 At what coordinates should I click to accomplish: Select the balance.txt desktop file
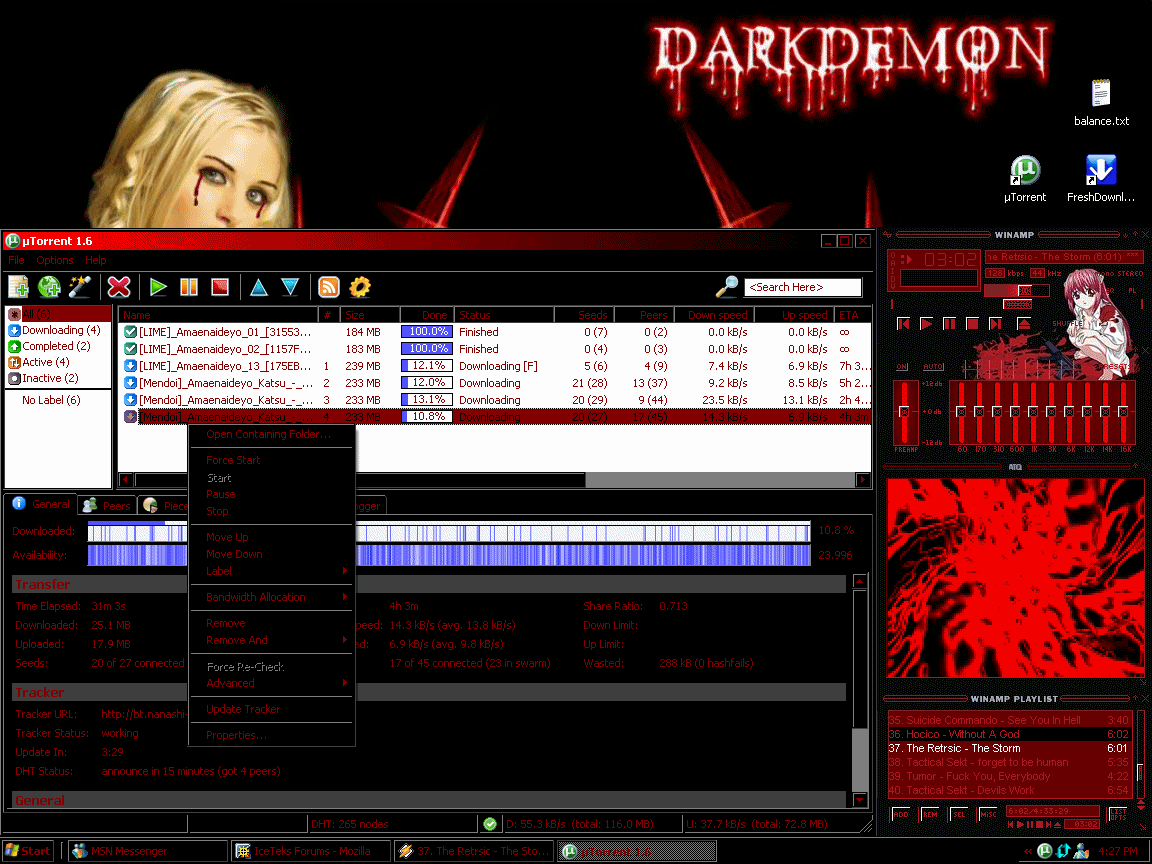pyautogui.click(x=1101, y=103)
